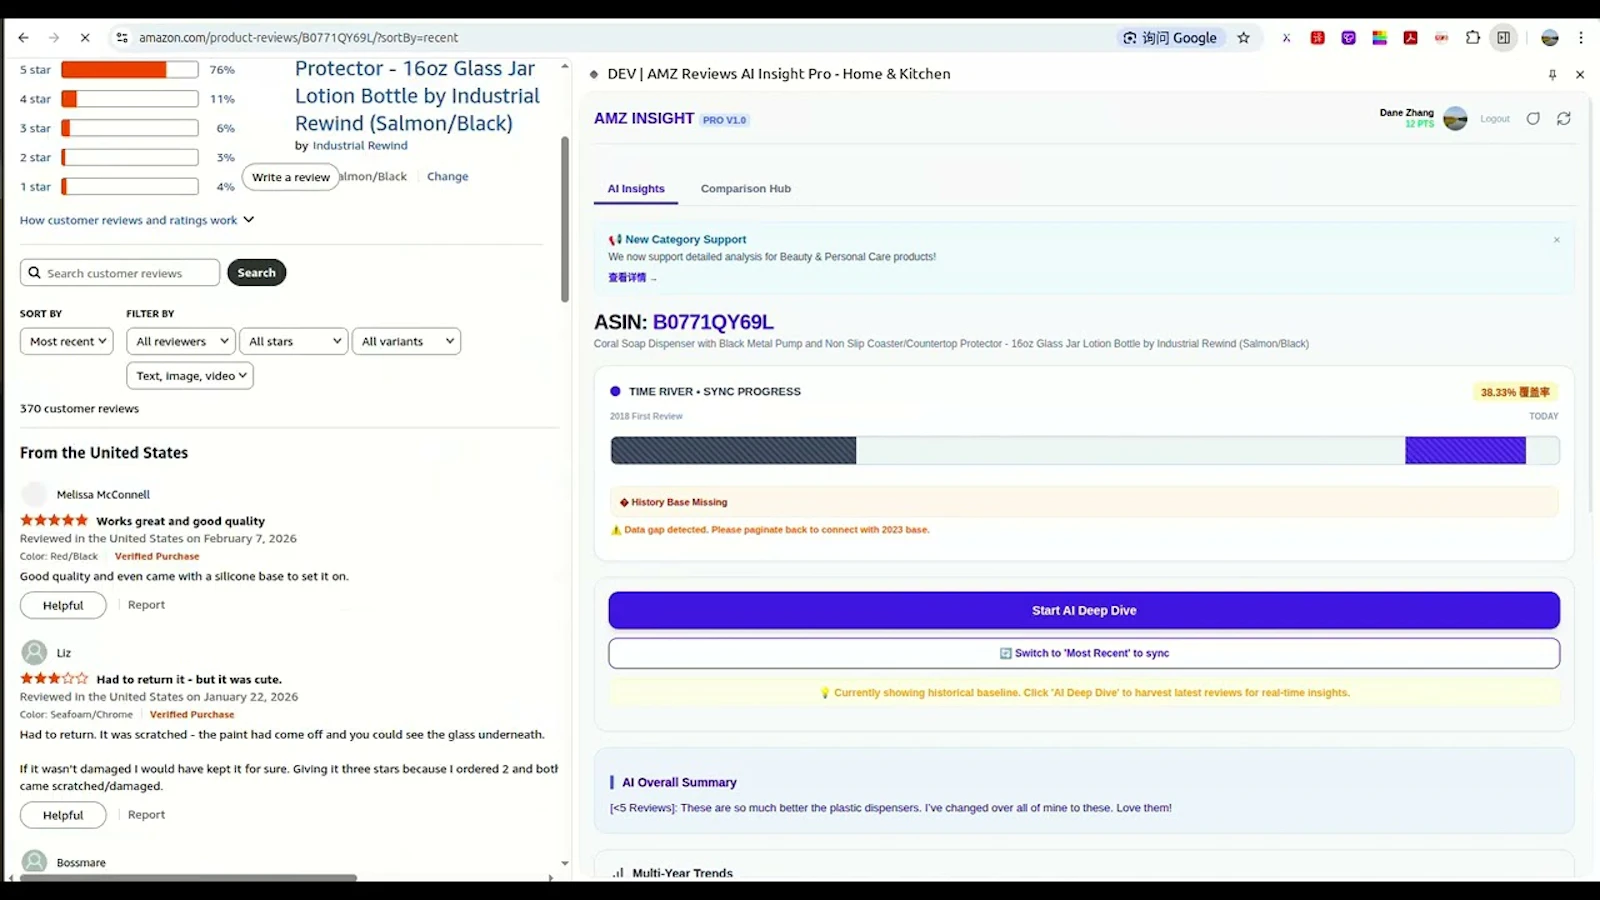Click the dark hatched segment of Time River bar
Screen dimensions: 1600x900
pyautogui.click(x=733, y=450)
